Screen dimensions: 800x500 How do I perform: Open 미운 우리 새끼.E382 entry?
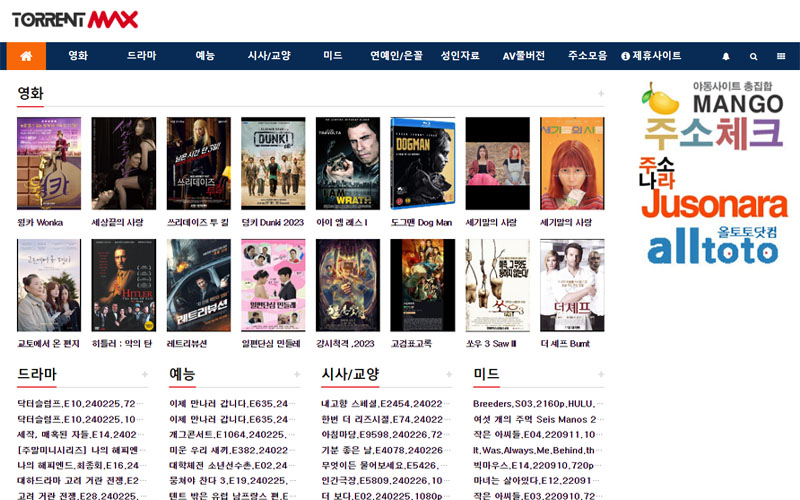[x=232, y=450]
